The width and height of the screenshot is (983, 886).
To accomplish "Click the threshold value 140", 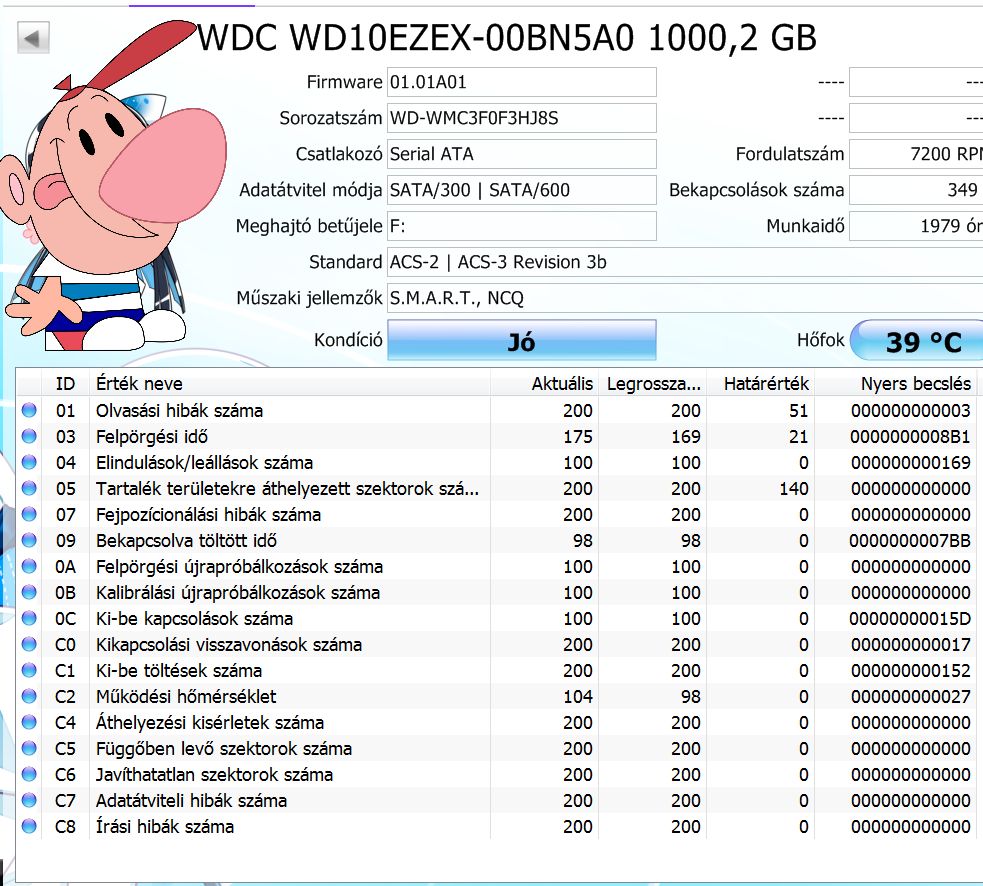I will [794, 488].
